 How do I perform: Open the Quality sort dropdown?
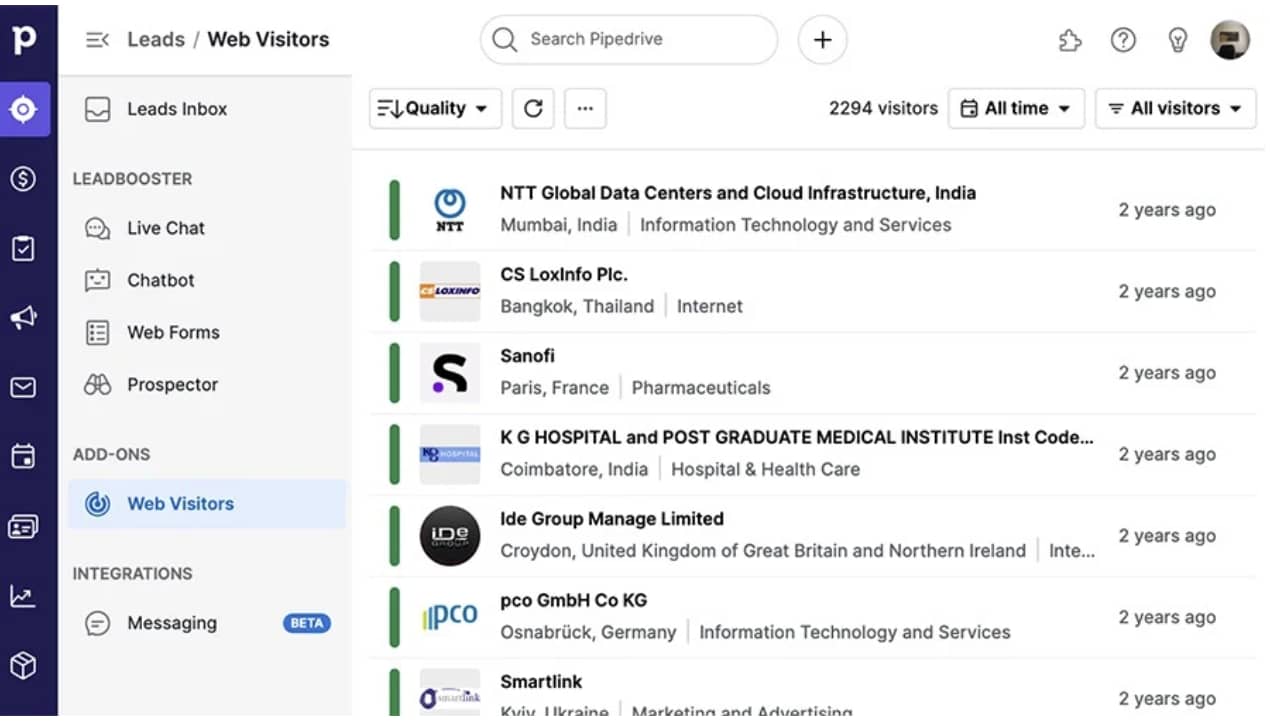pyautogui.click(x=434, y=108)
